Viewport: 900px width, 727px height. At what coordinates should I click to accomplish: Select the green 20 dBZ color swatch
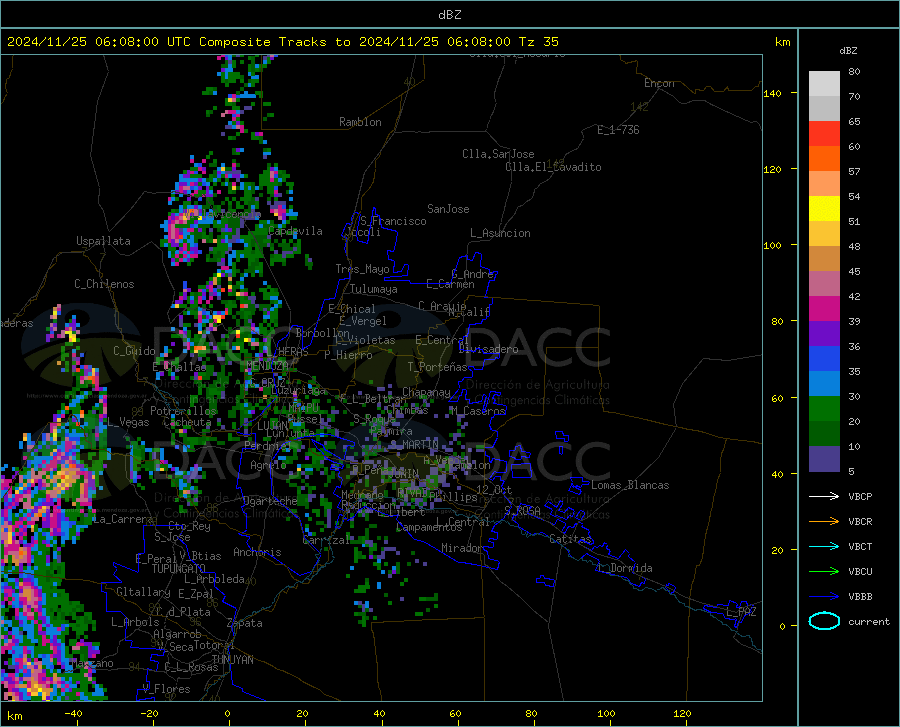(x=824, y=409)
